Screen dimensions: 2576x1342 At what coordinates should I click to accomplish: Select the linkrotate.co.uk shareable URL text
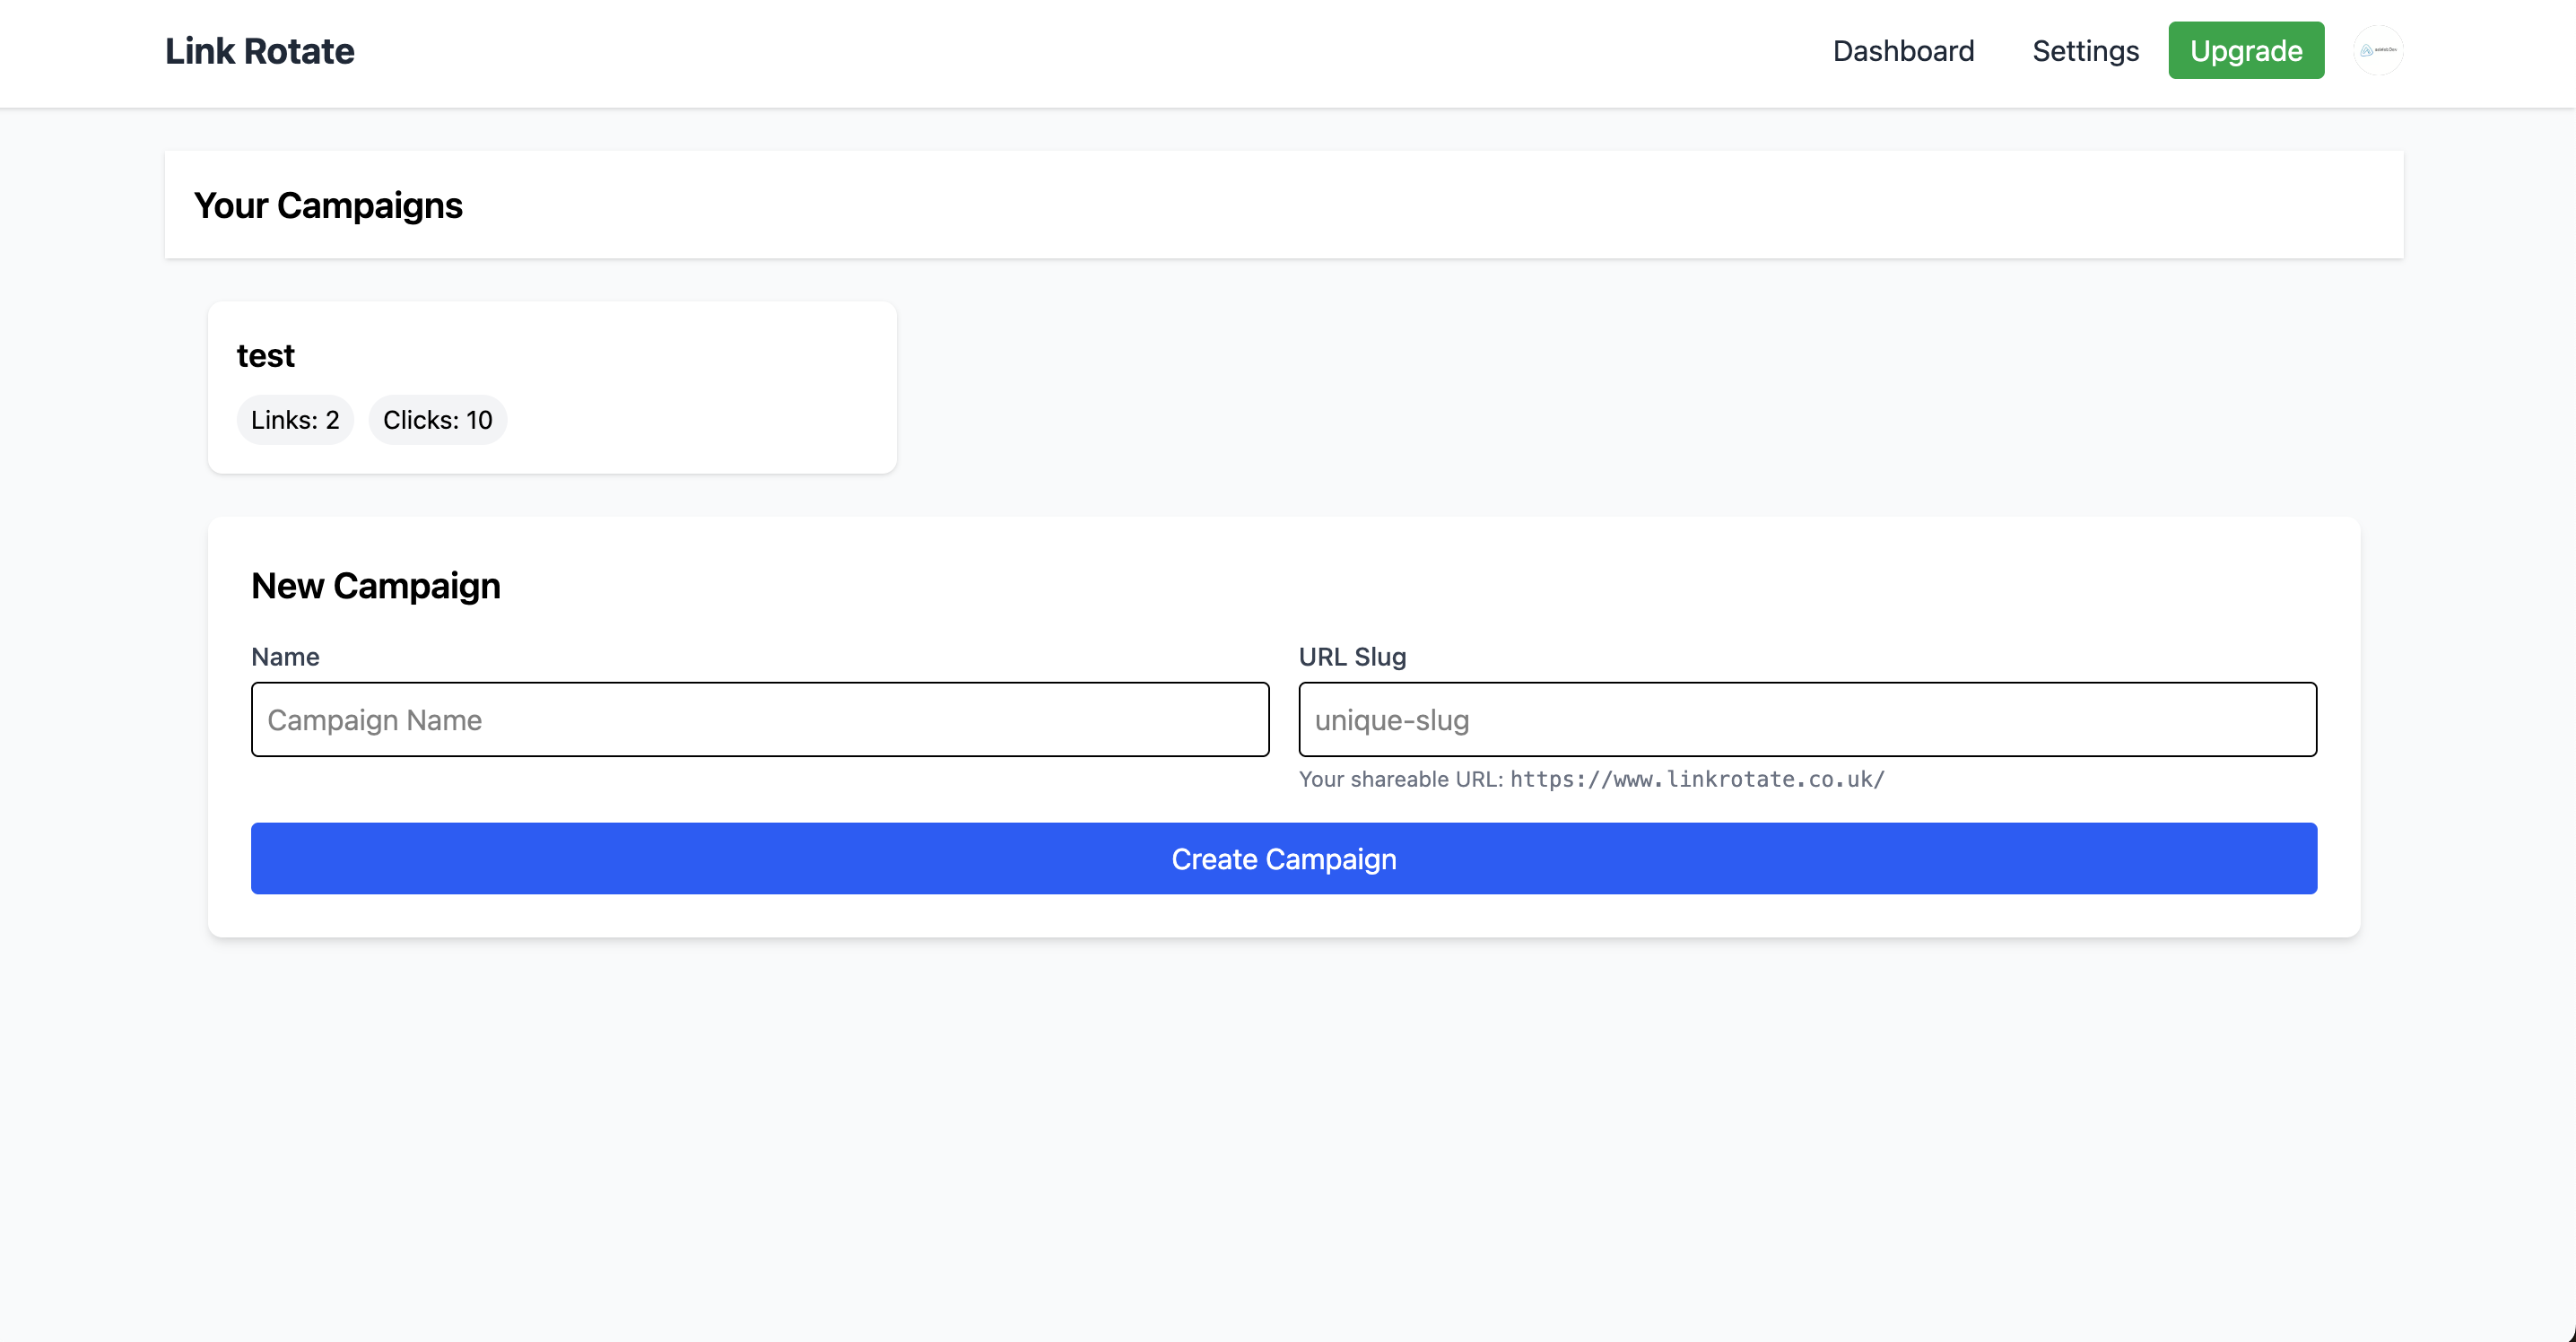click(x=1697, y=779)
